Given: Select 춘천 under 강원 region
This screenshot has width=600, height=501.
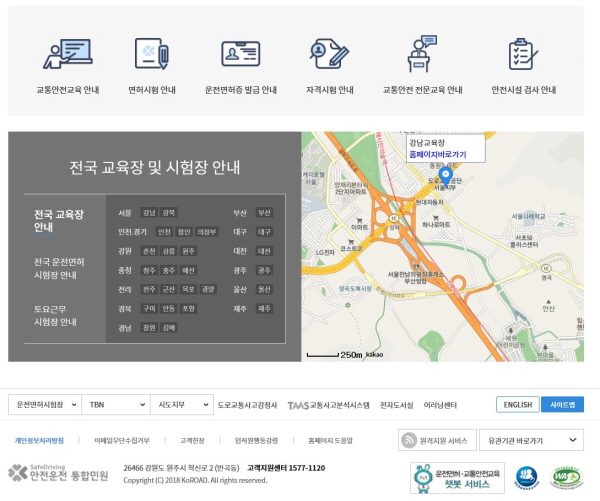Looking at the screenshot, I should 148,251.
